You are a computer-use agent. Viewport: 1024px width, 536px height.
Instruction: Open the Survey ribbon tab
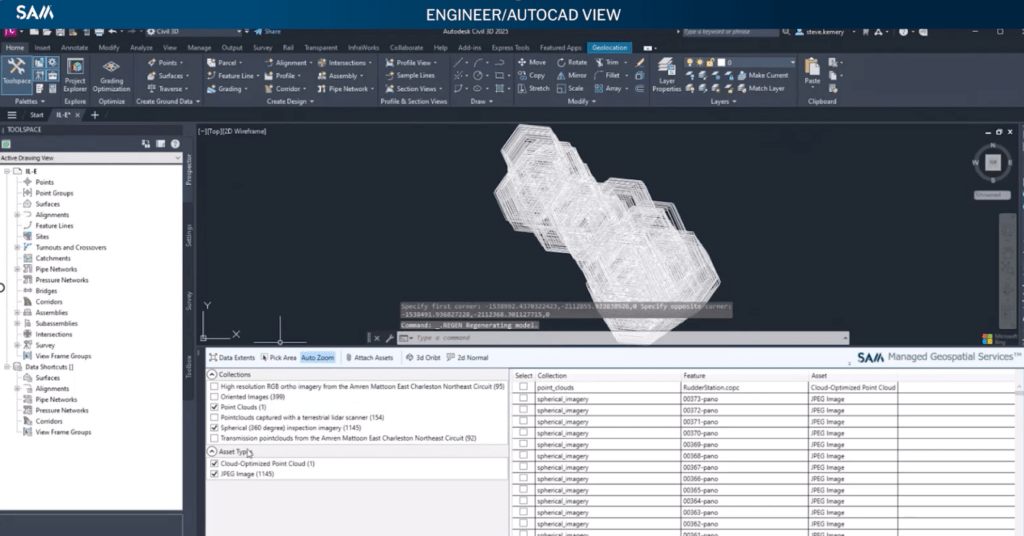(263, 48)
